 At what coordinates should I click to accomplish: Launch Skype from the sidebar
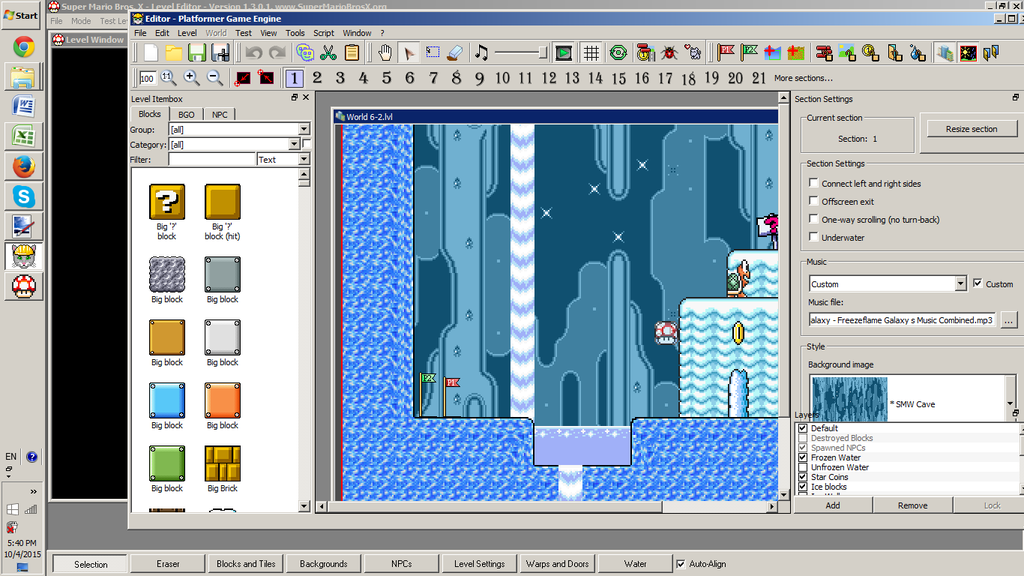(24, 197)
